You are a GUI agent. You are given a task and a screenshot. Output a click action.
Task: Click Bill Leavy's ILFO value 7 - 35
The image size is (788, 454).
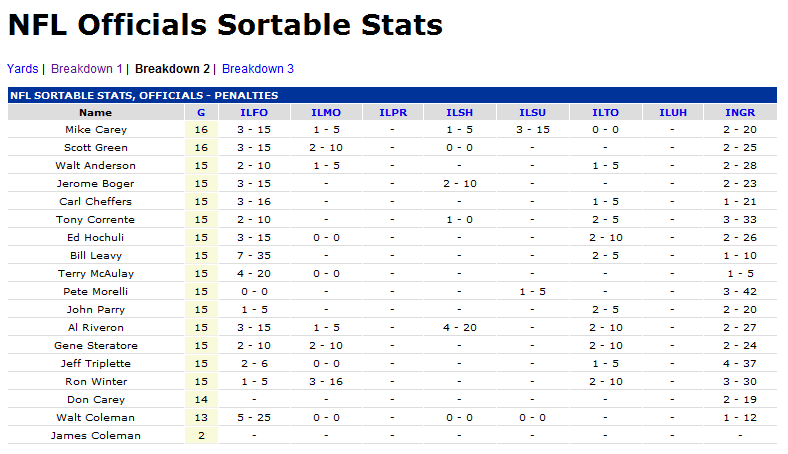point(253,256)
